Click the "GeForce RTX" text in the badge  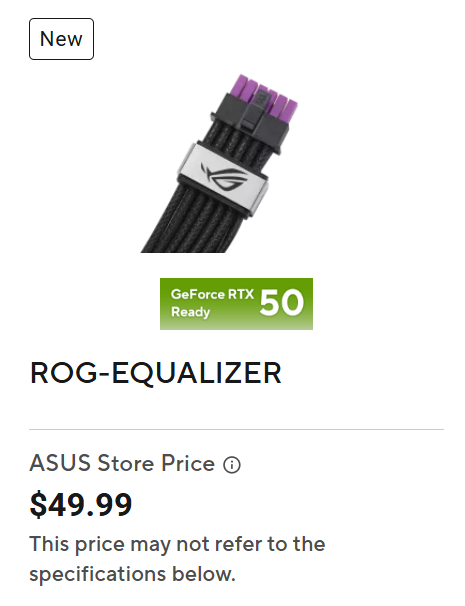(212, 294)
